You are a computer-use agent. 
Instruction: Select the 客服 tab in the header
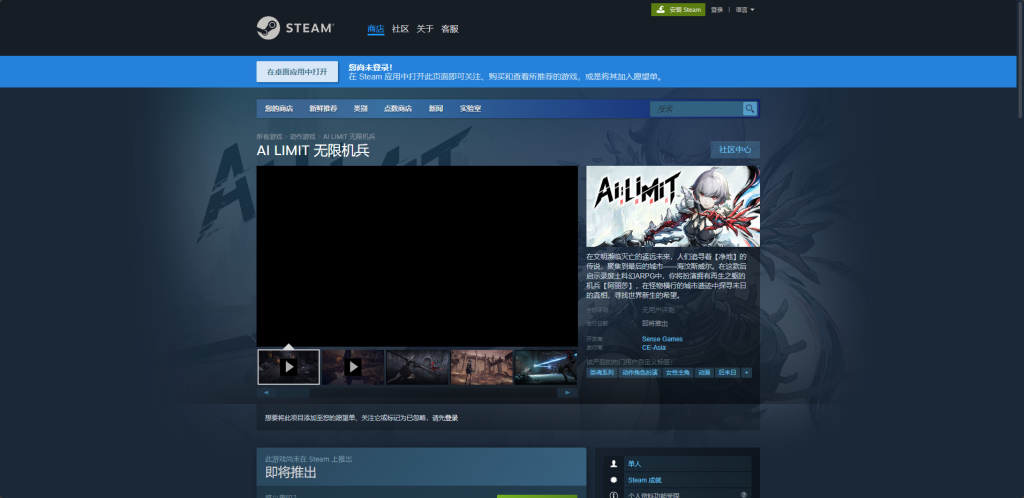point(450,29)
